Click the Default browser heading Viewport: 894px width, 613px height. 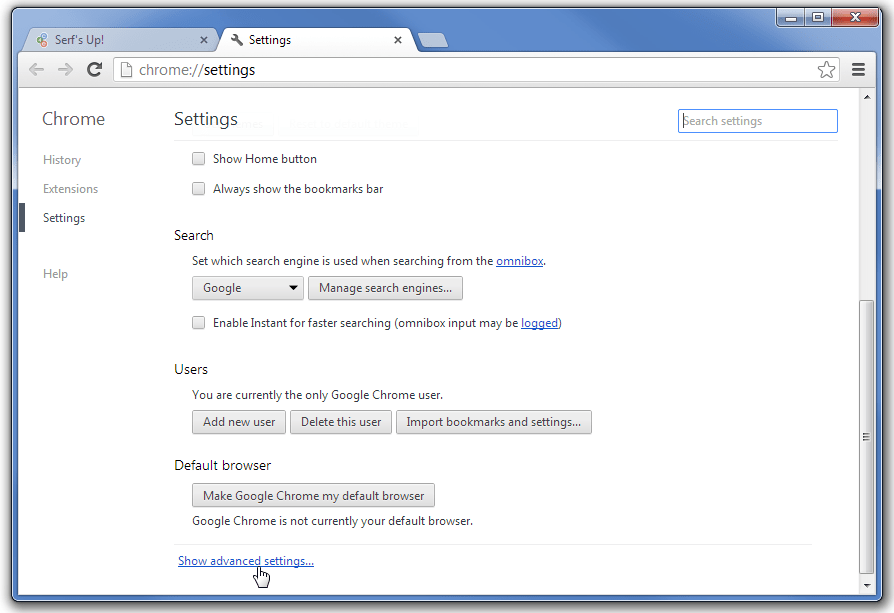click(222, 465)
